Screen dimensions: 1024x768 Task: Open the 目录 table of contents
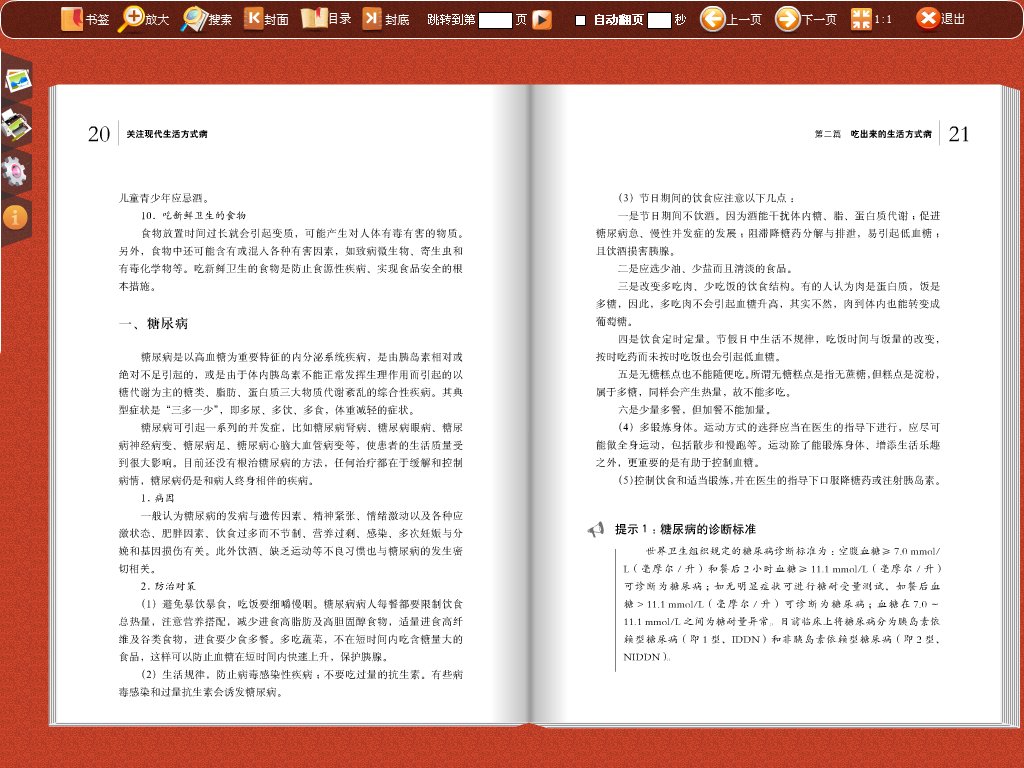(327, 19)
